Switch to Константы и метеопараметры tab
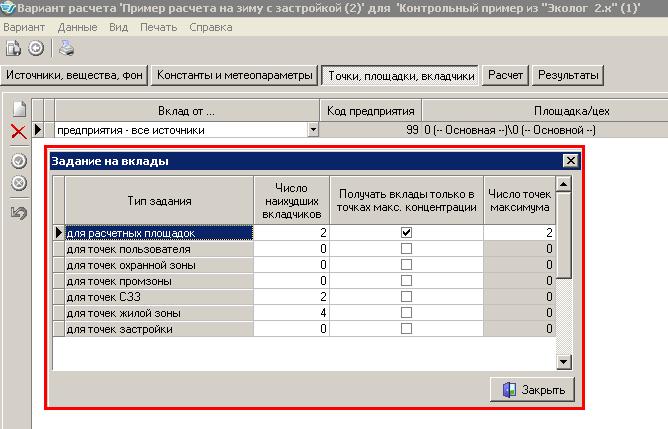This screenshot has width=668, height=429. 236,75
